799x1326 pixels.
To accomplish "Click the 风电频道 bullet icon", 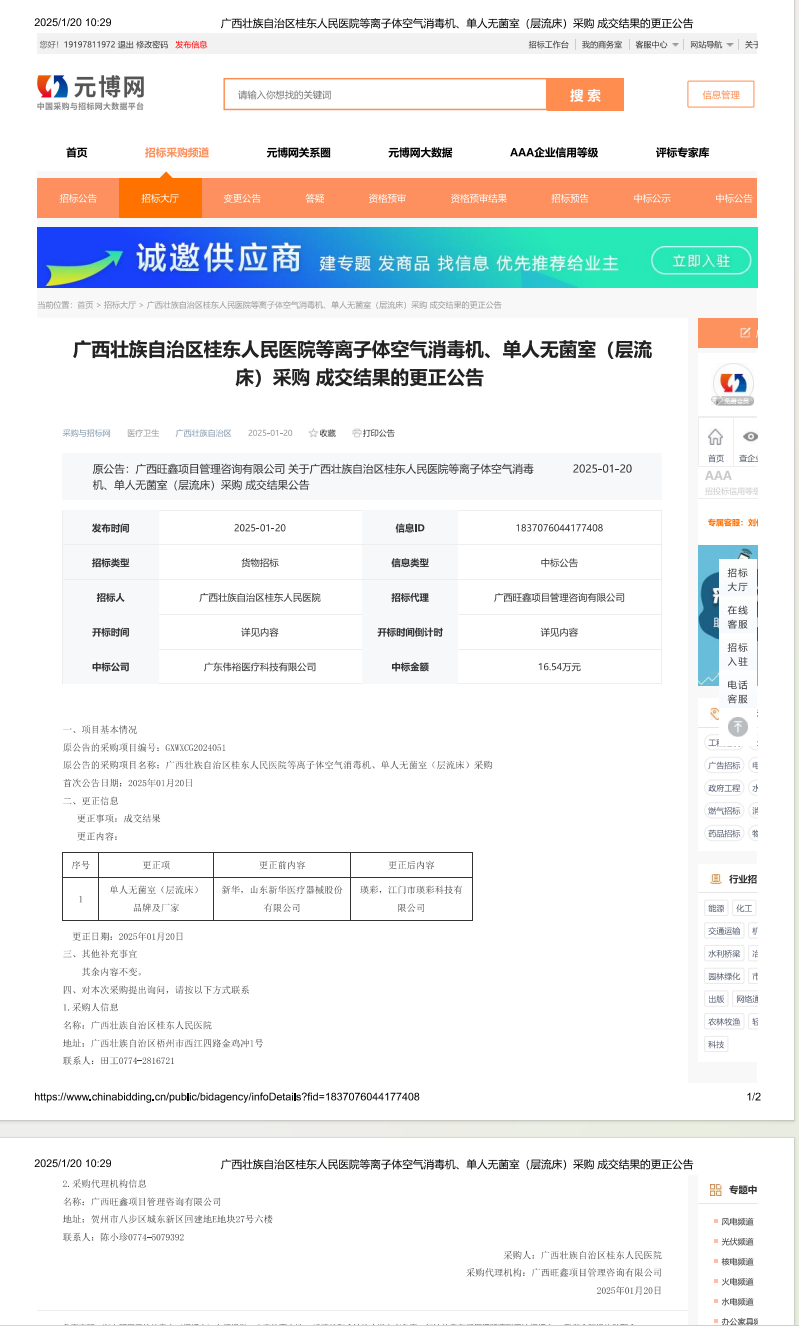I will click(714, 1222).
